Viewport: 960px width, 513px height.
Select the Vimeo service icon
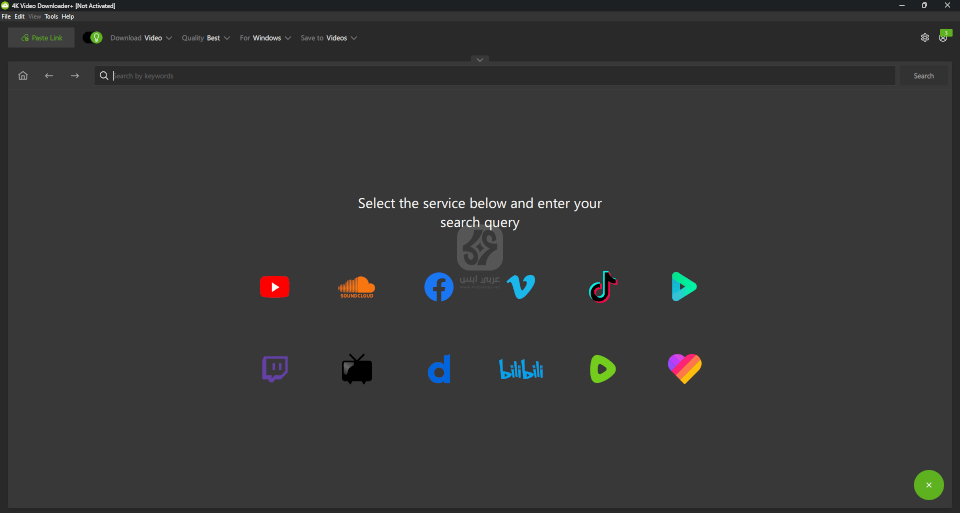(521, 286)
